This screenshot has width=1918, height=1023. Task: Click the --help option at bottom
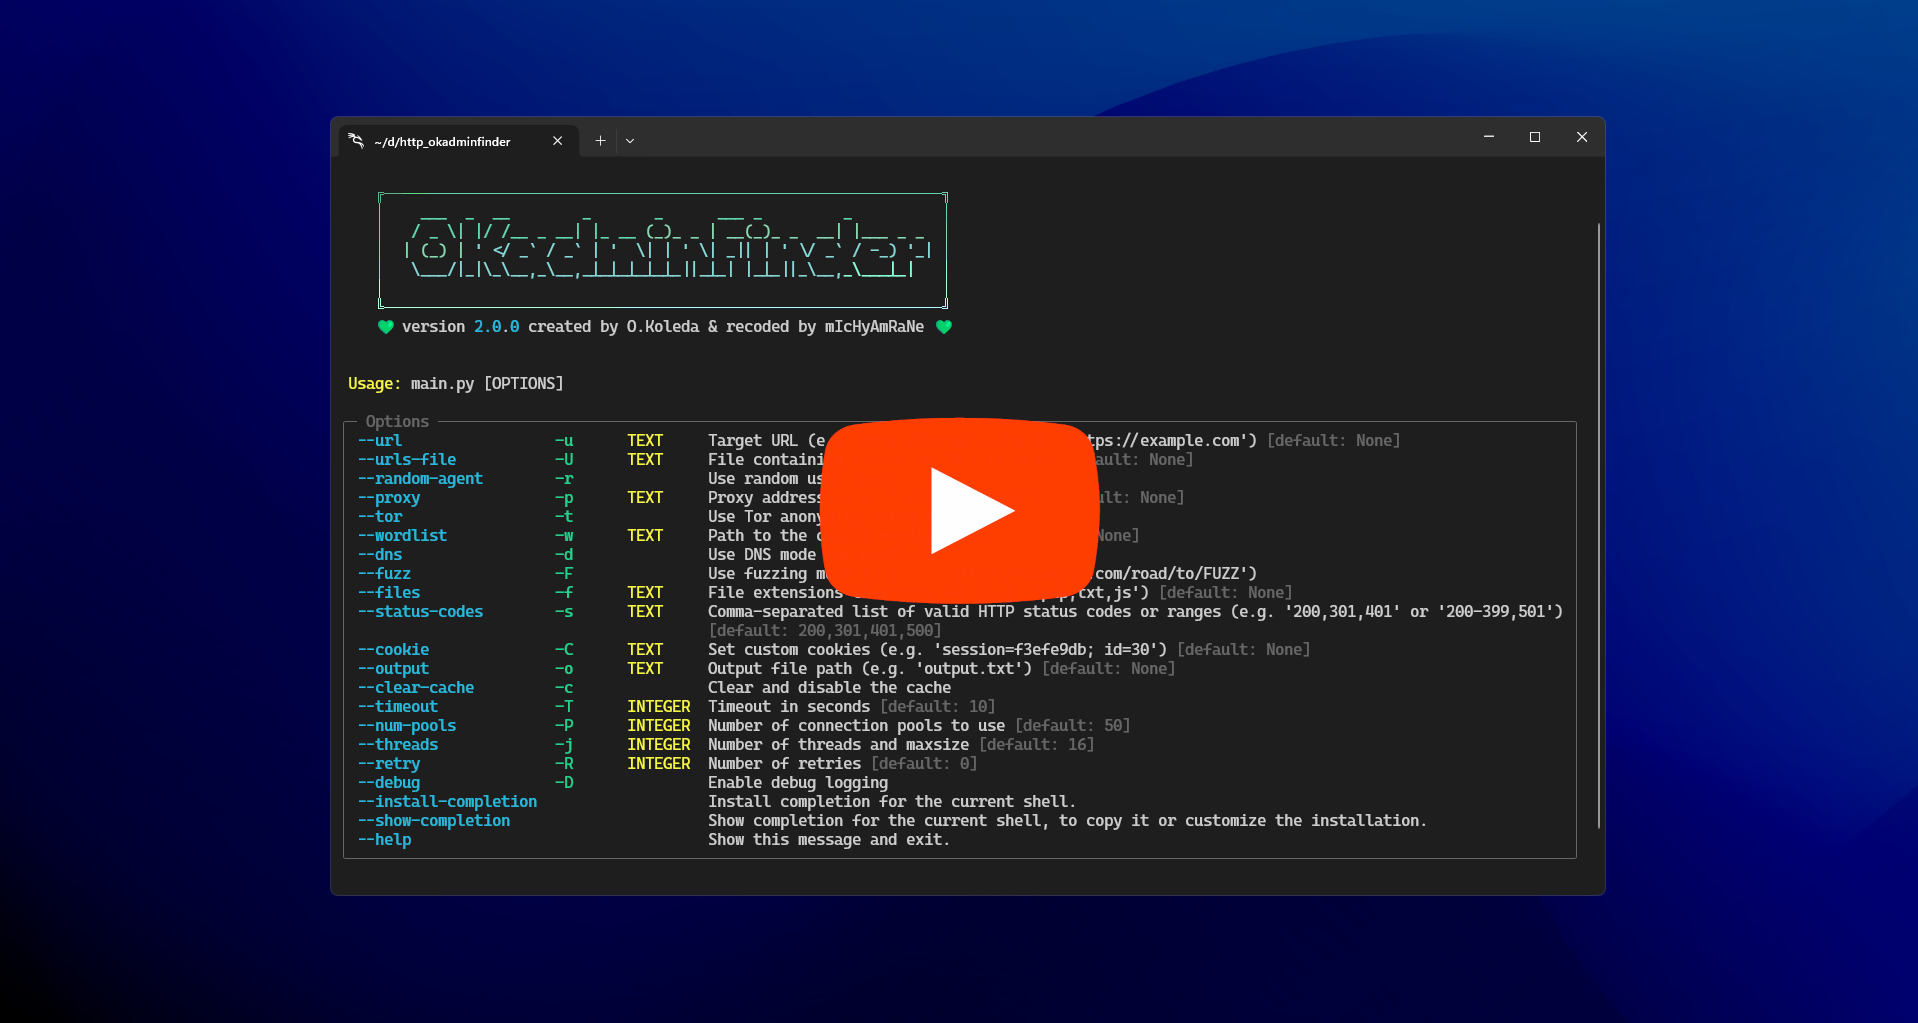pyautogui.click(x=385, y=840)
